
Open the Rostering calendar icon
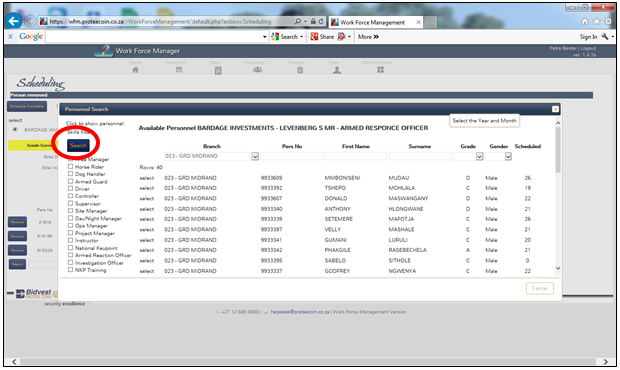[179, 70]
